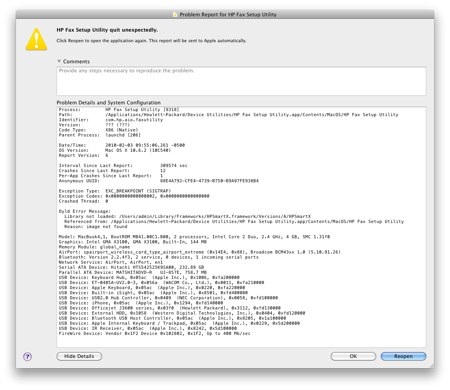Click the 'Graphics: Intel GMA X3100' line

tap(133, 242)
